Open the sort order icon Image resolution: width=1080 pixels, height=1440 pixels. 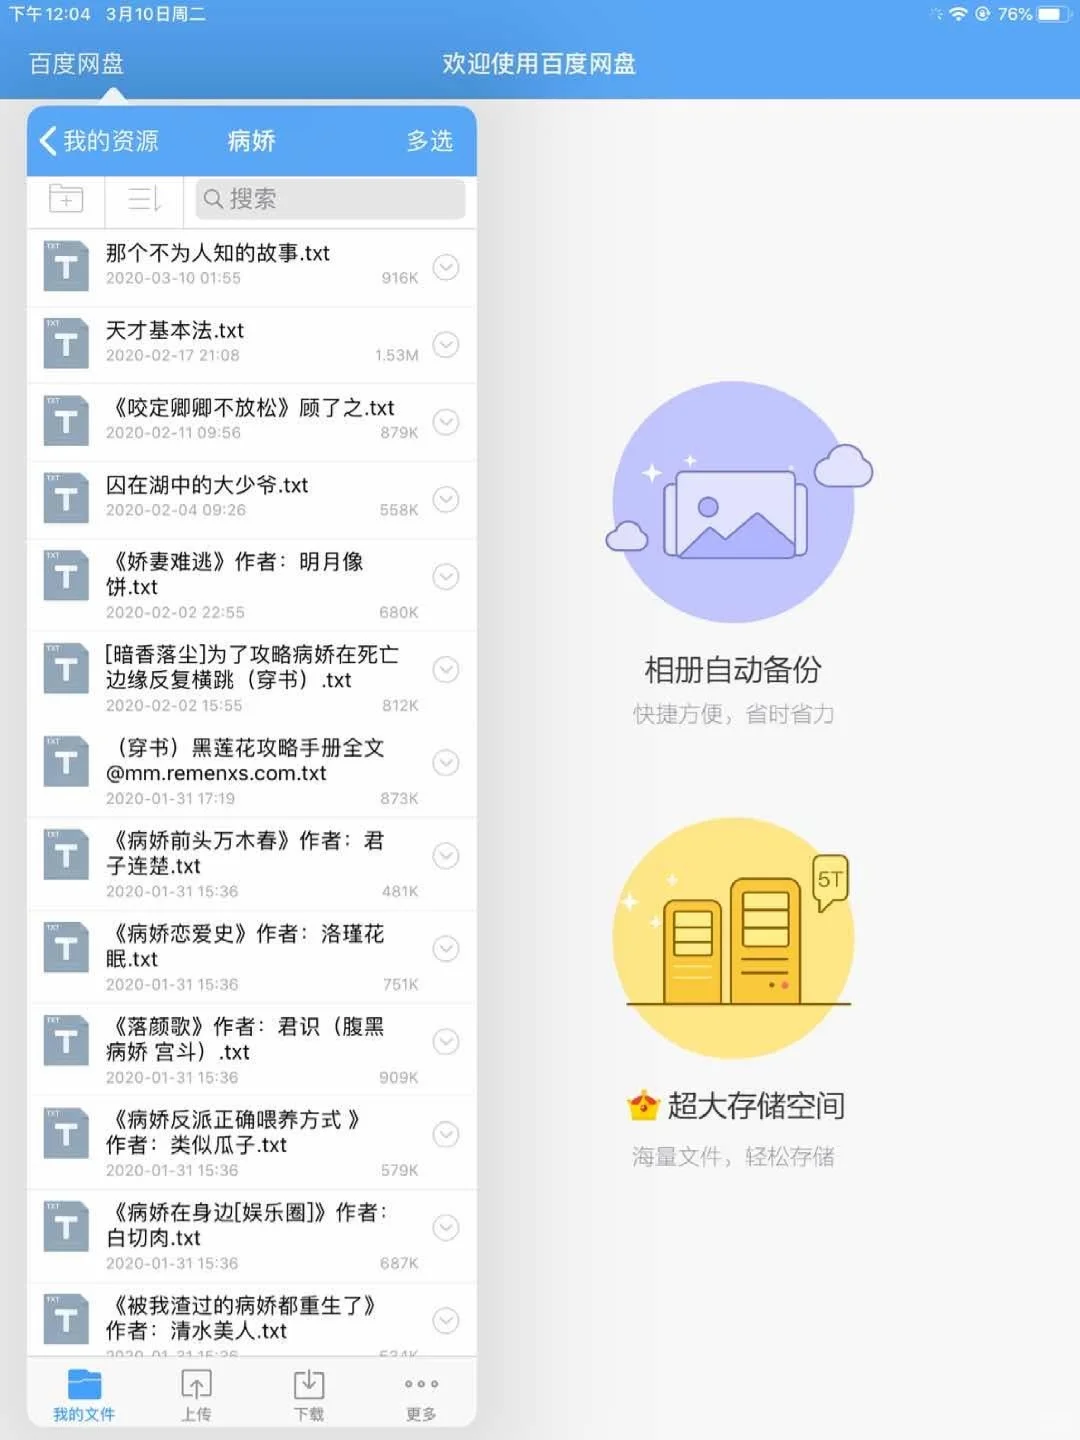[144, 198]
